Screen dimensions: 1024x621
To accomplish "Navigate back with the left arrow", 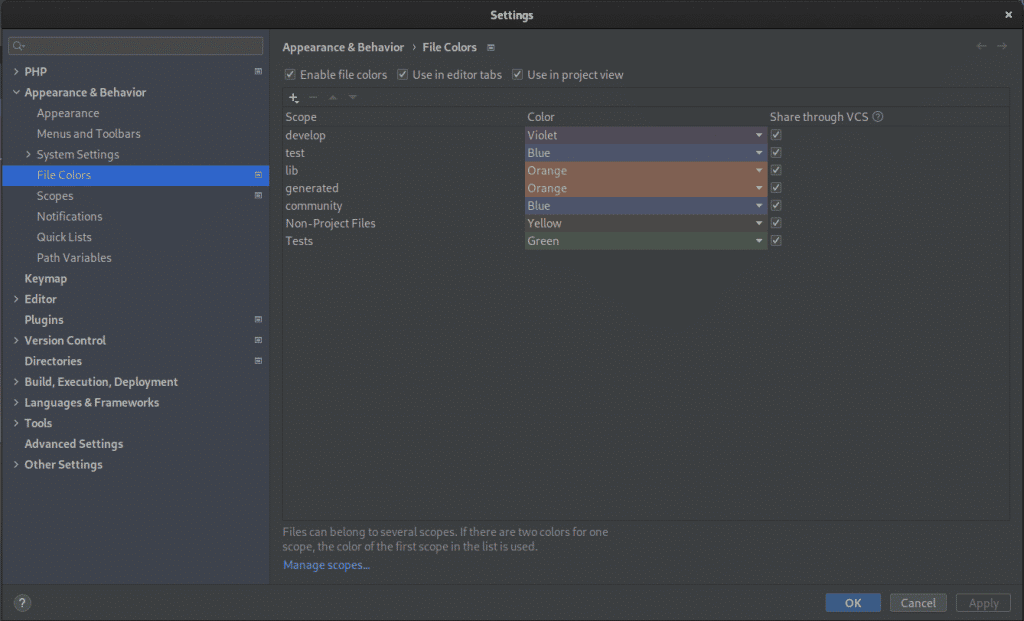I will click(982, 46).
